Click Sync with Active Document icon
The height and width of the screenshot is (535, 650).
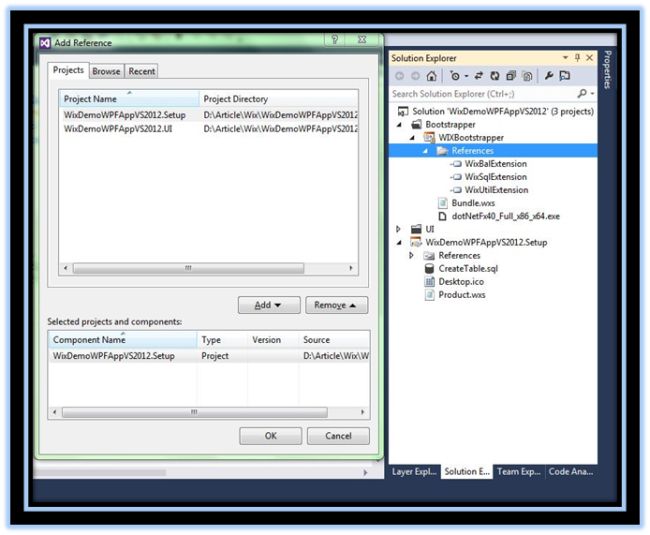479,75
